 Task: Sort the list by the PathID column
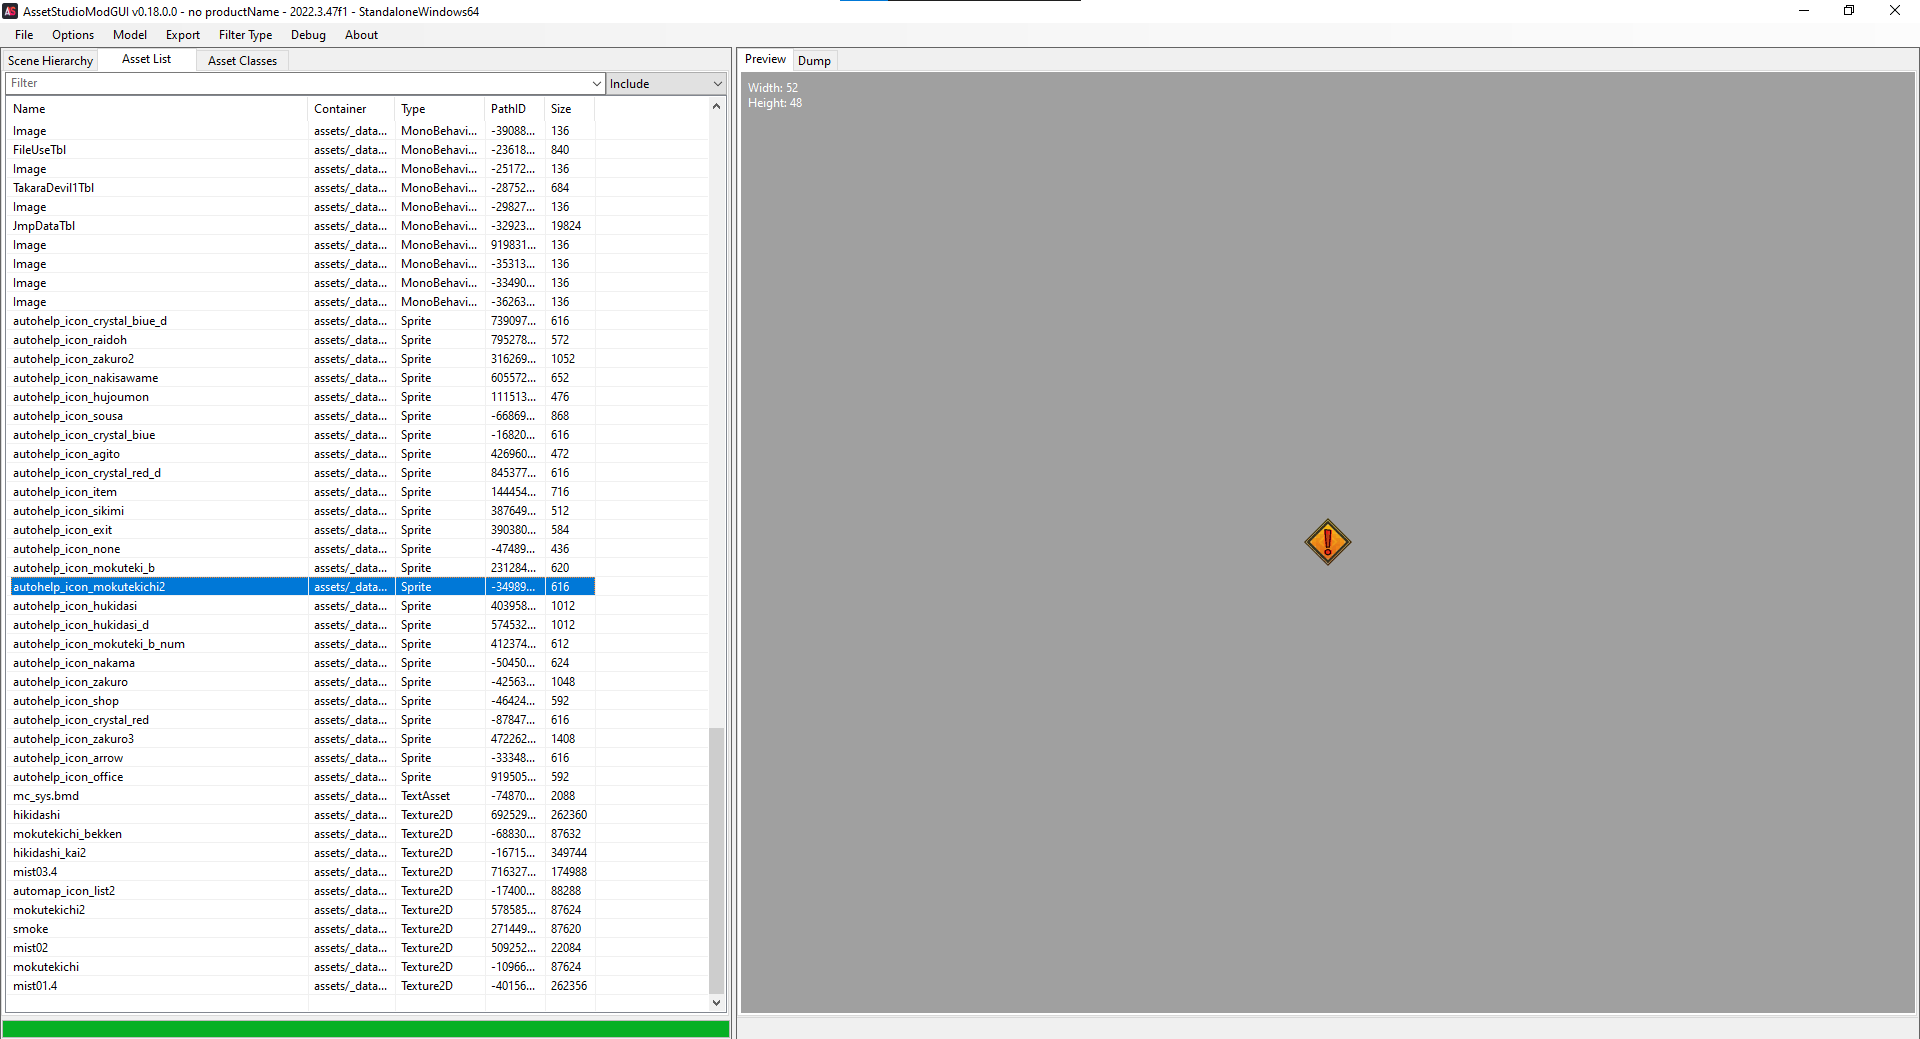pyautogui.click(x=515, y=109)
